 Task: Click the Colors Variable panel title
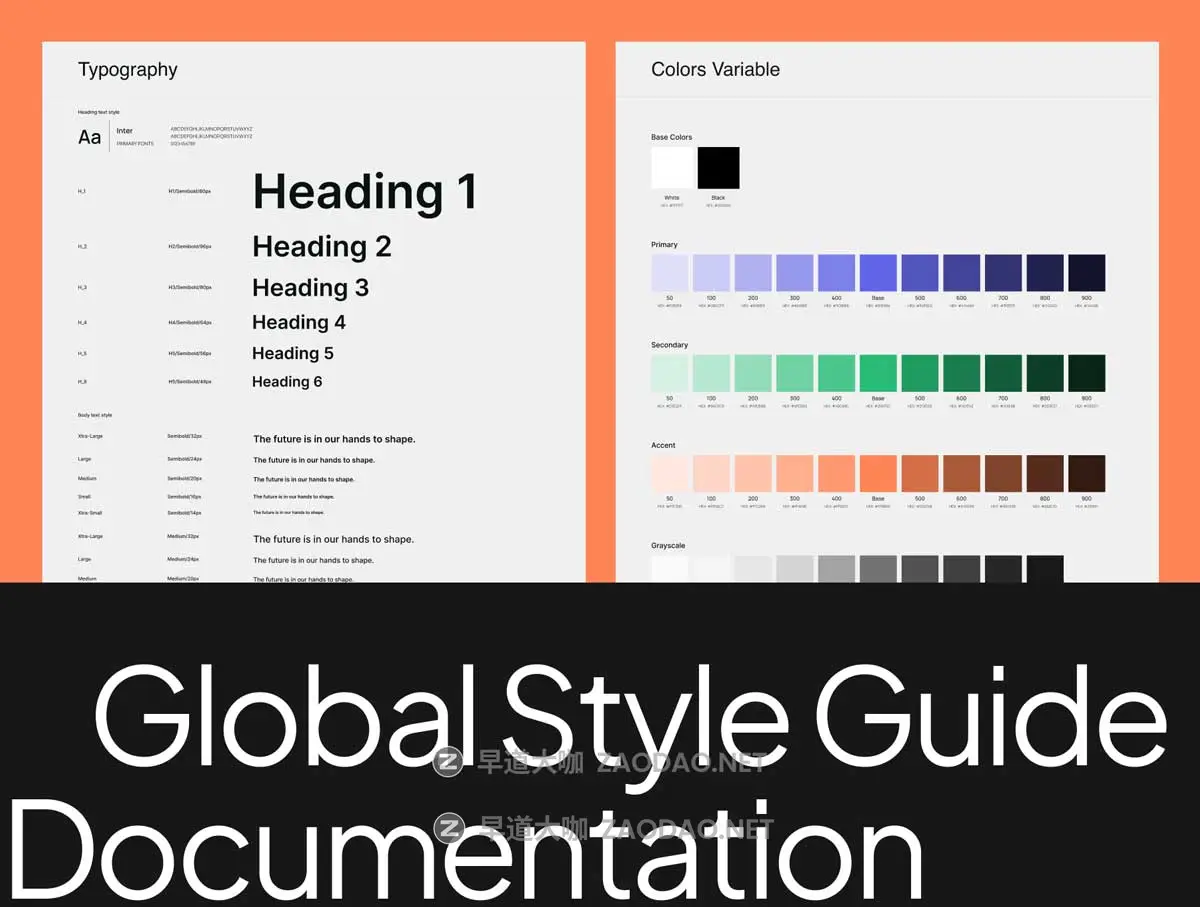pos(715,70)
